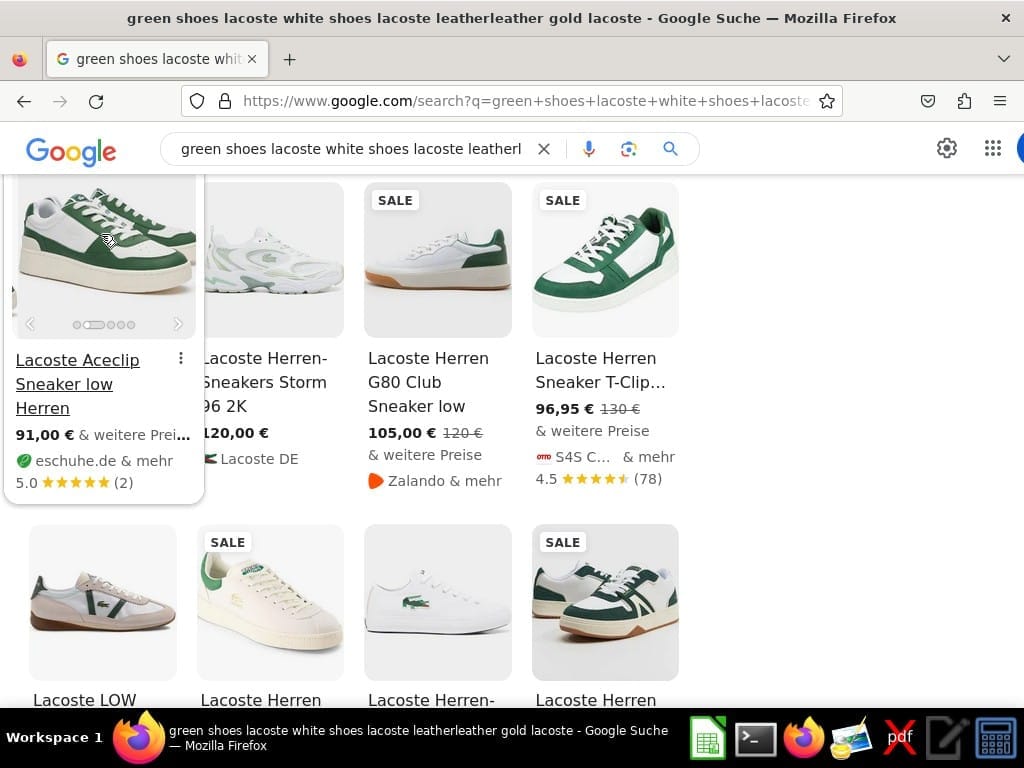
Task: Click the 4.5 star rating (78)
Action: 599,479
